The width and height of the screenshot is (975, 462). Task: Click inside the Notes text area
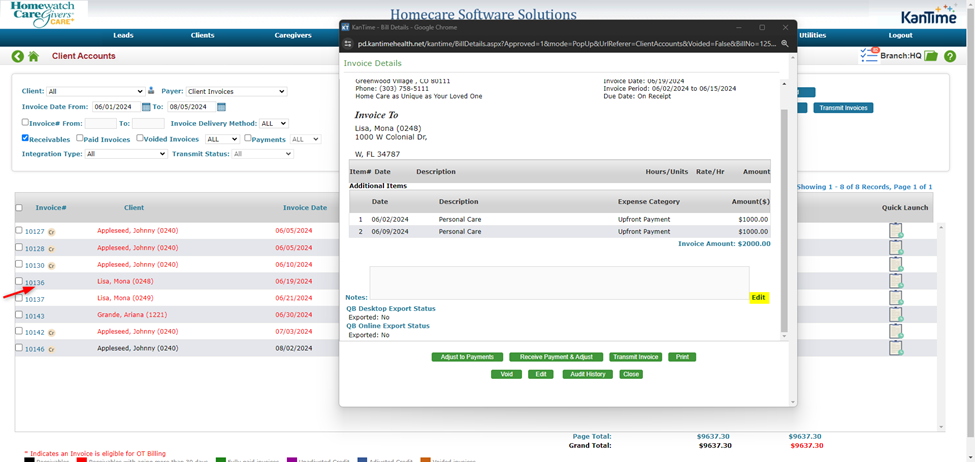pyautogui.click(x=558, y=282)
